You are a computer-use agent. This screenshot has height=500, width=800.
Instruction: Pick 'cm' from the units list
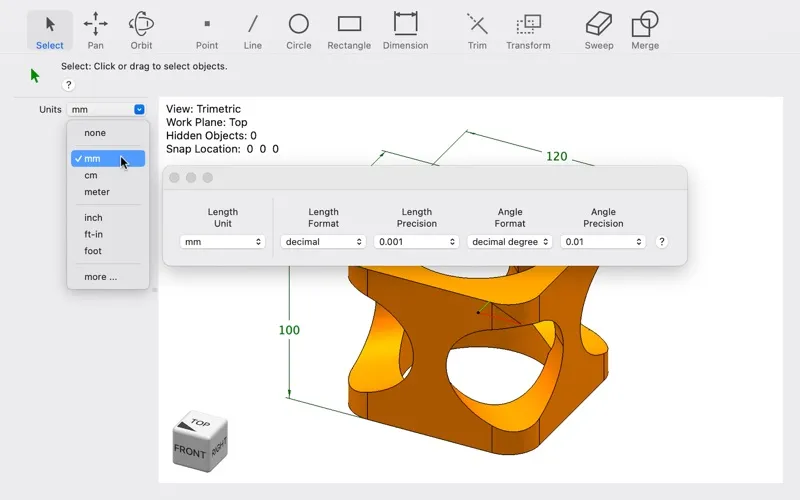[x=108, y=175]
